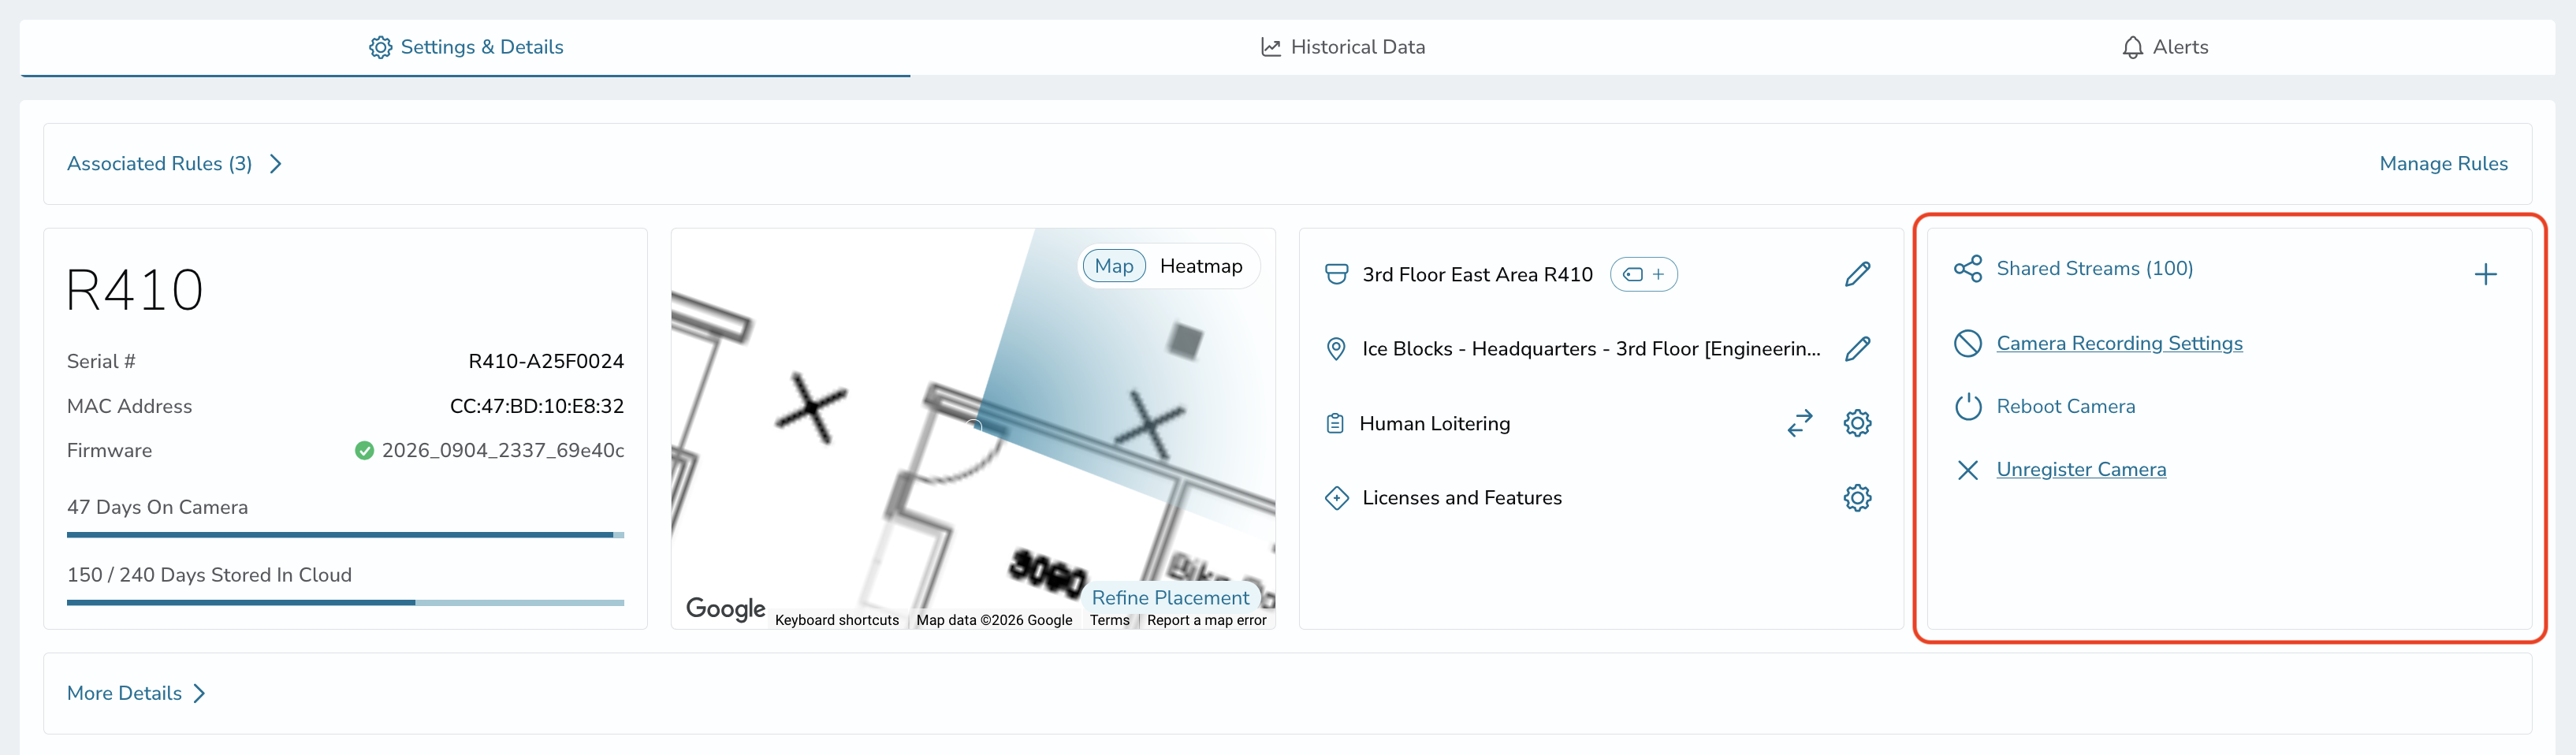Click the Alerts bell icon
2576x755 pixels.
2132,47
